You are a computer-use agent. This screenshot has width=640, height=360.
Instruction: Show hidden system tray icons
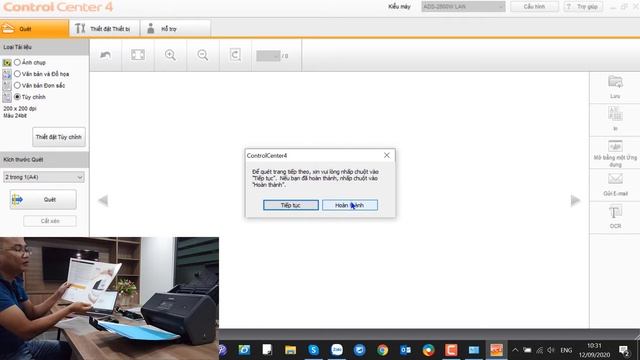tap(515, 350)
